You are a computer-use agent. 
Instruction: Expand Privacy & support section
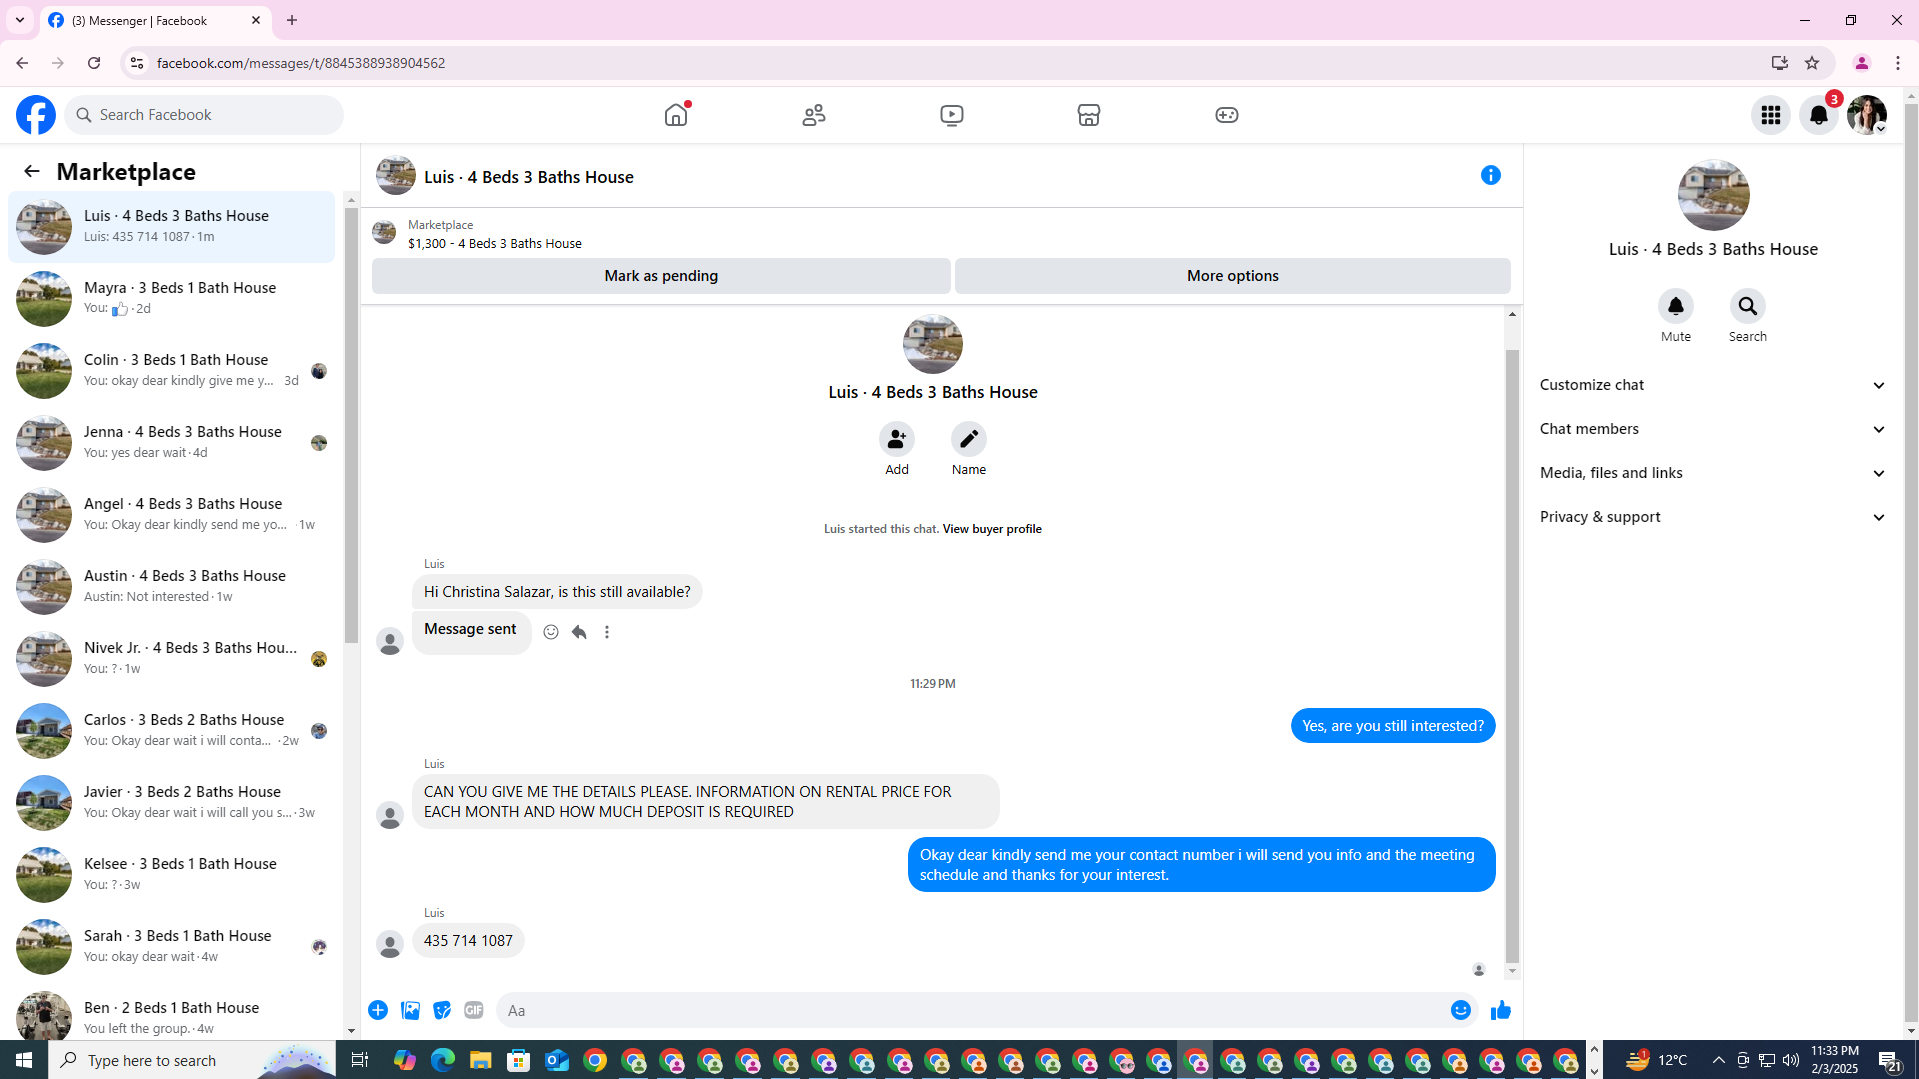click(x=1713, y=517)
